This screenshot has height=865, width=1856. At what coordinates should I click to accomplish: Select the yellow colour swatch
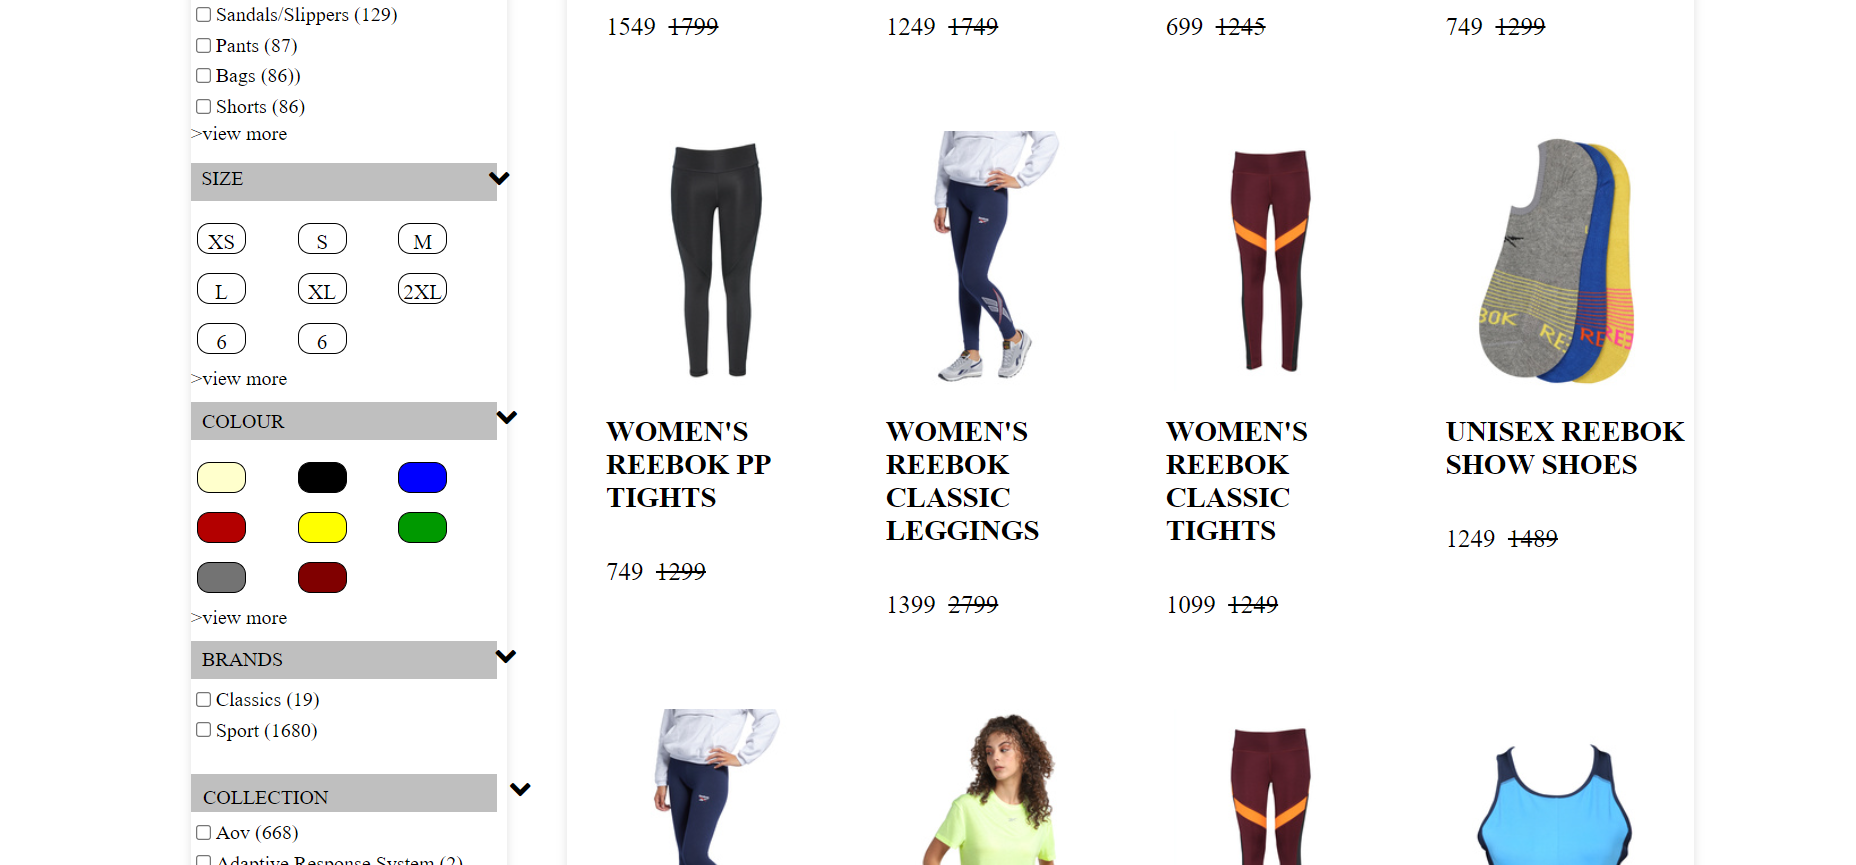(x=322, y=527)
